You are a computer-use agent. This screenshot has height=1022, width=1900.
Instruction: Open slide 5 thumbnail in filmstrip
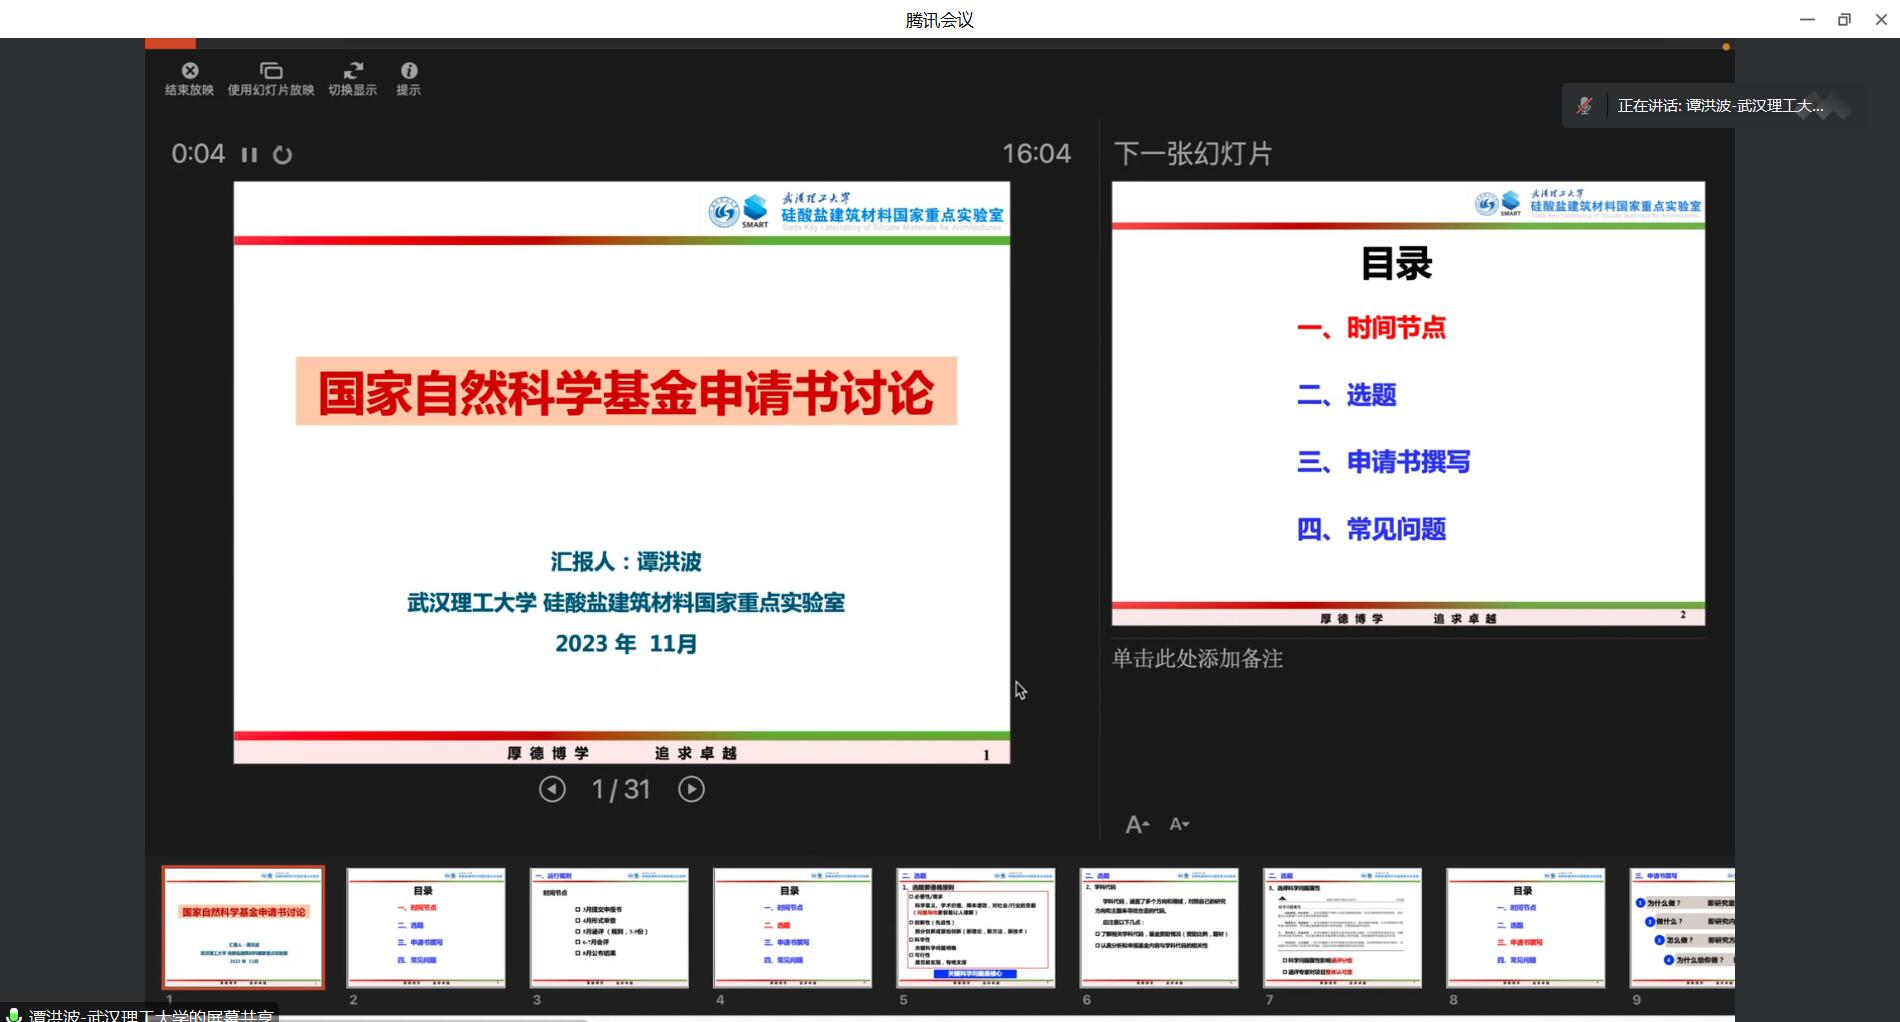[975, 927]
